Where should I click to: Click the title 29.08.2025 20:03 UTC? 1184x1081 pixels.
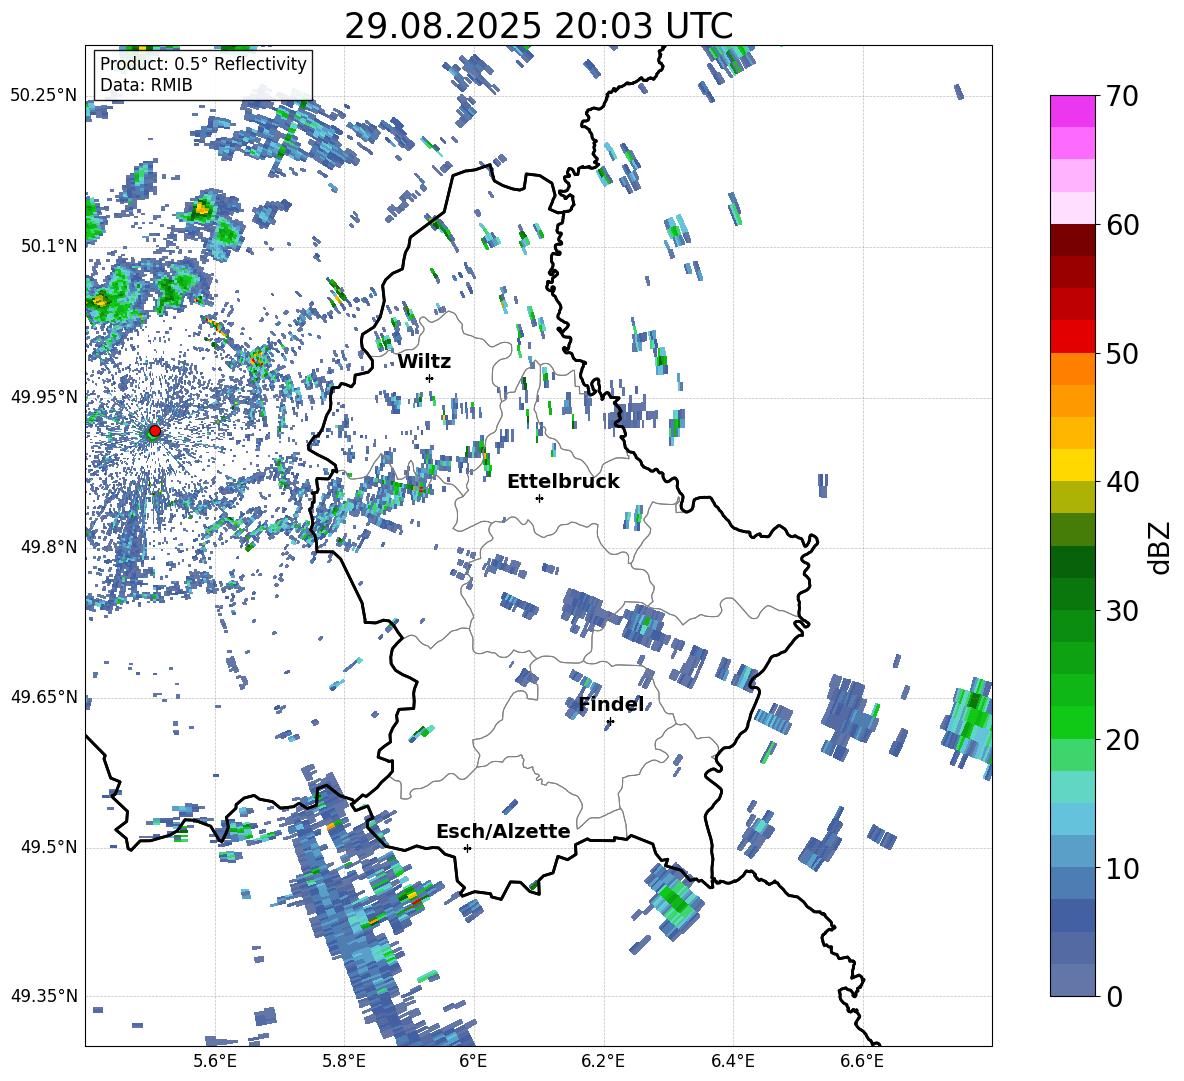click(x=538, y=26)
